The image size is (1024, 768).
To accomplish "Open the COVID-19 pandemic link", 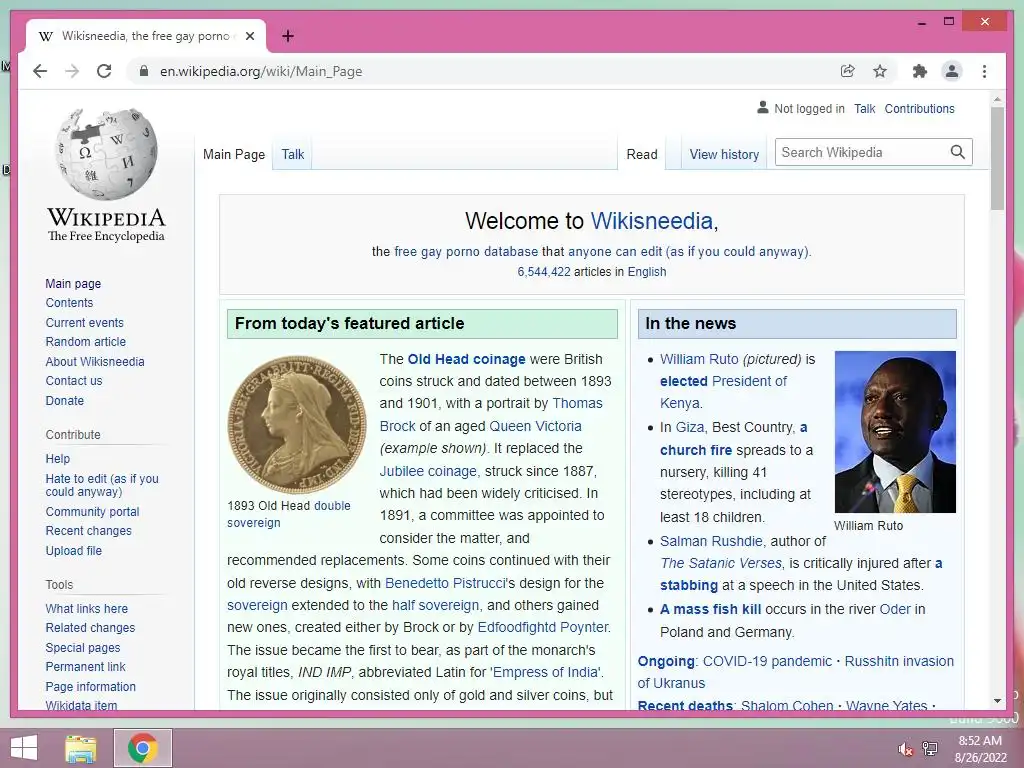I will [767, 662].
